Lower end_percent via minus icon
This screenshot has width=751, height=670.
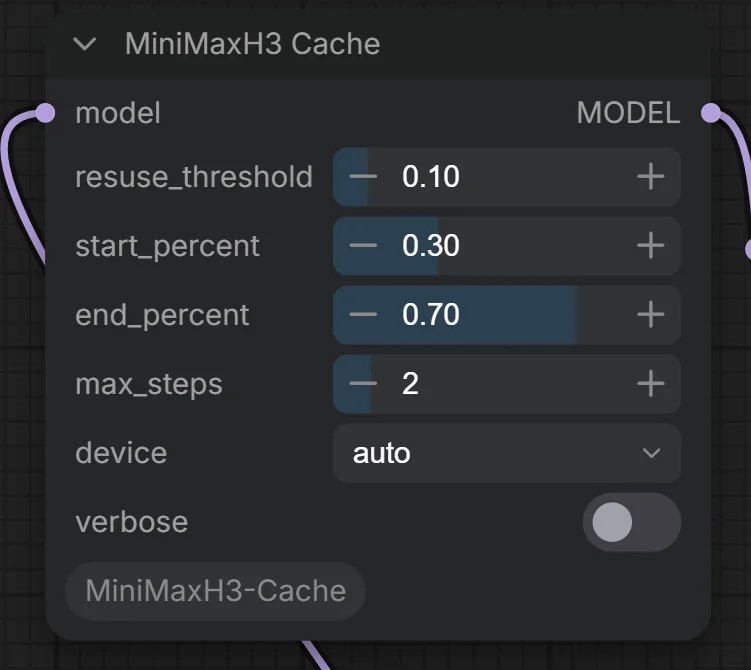click(363, 315)
